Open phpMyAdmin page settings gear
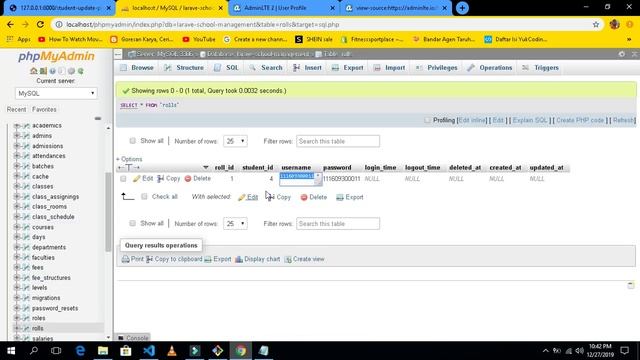640x360 pixels. pos(621,54)
